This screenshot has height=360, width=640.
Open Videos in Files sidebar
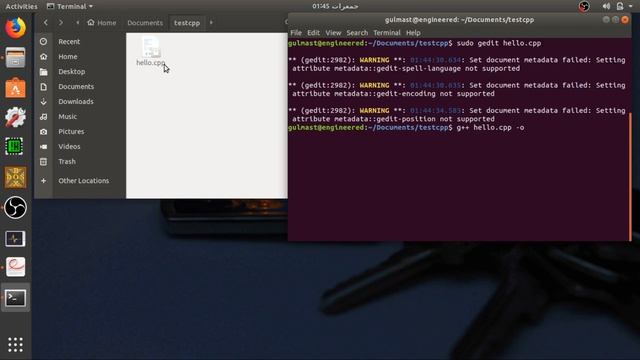[69, 147]
